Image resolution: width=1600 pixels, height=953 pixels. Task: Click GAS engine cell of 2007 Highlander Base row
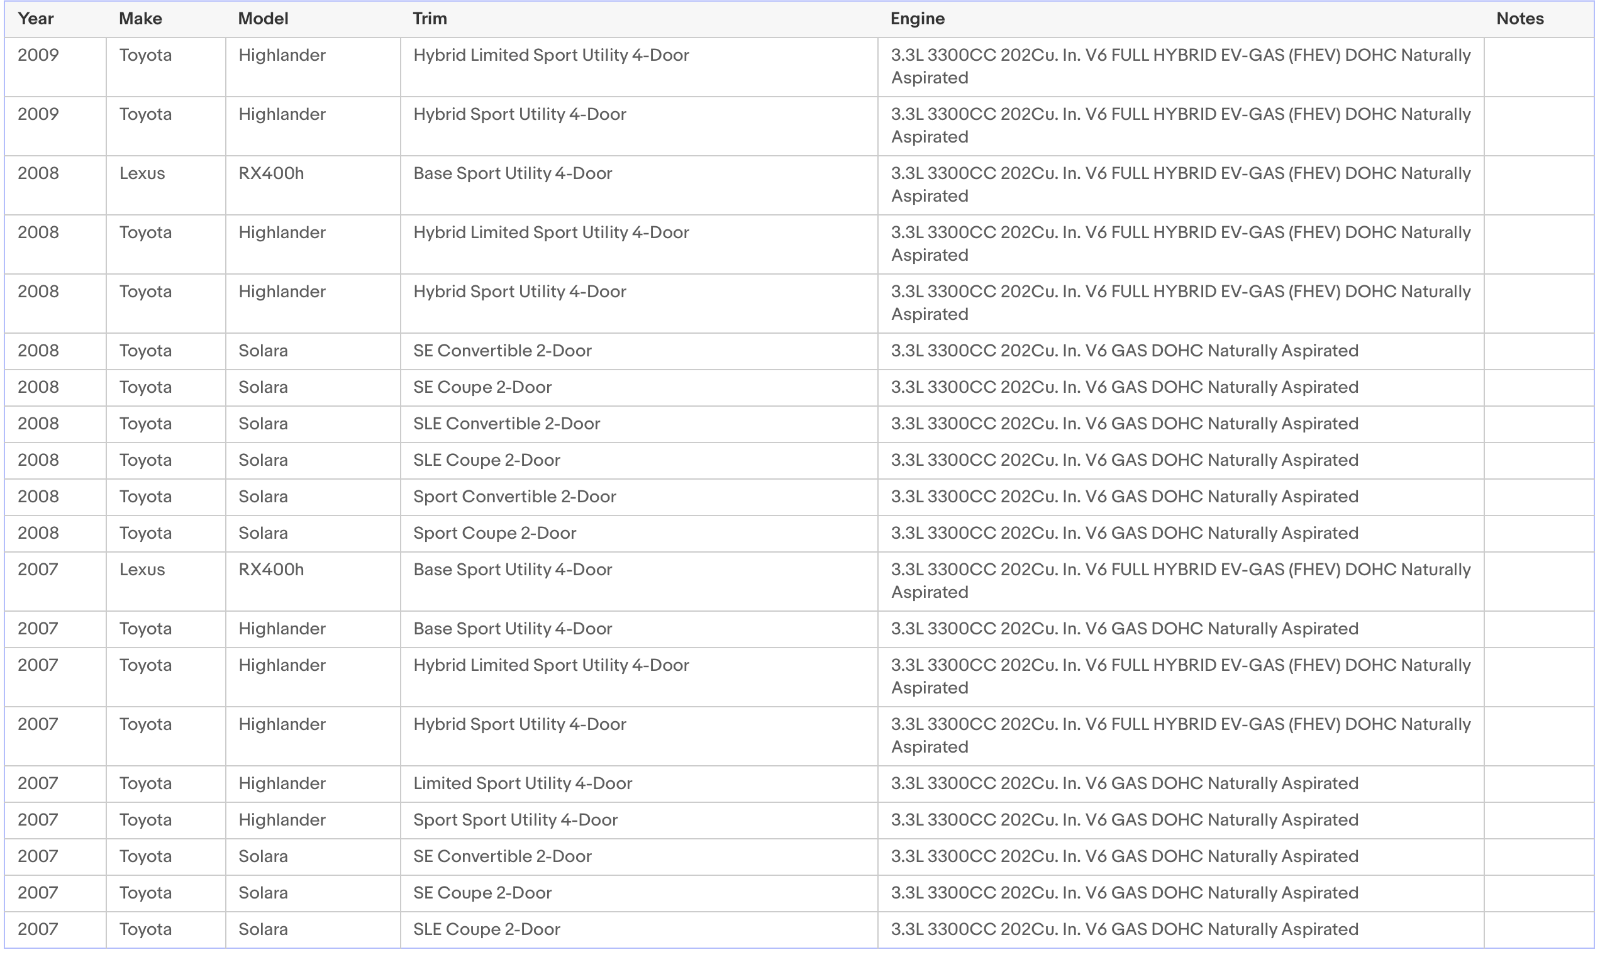[x=1181, y=629]
